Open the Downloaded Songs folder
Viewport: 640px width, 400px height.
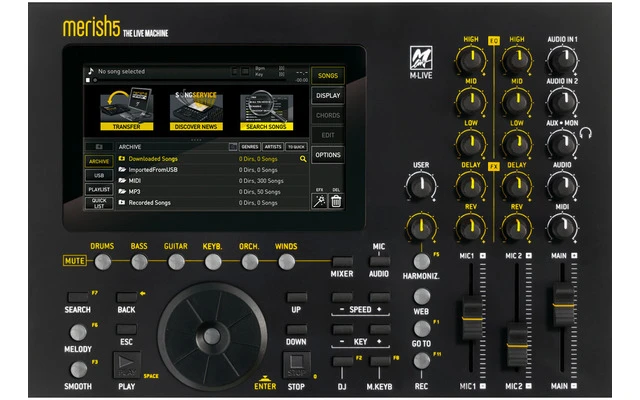coord(212,159)
